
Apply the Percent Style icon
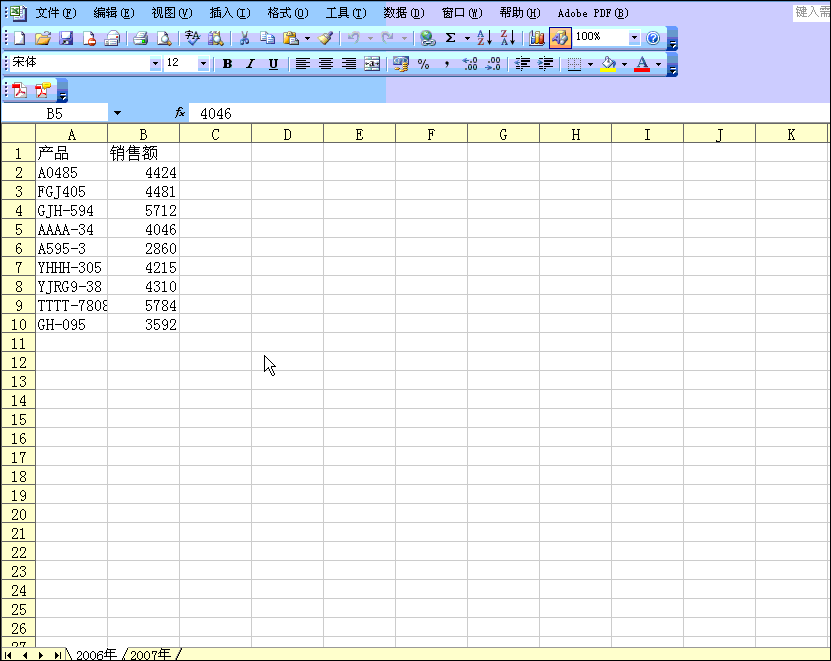point(422,65)
